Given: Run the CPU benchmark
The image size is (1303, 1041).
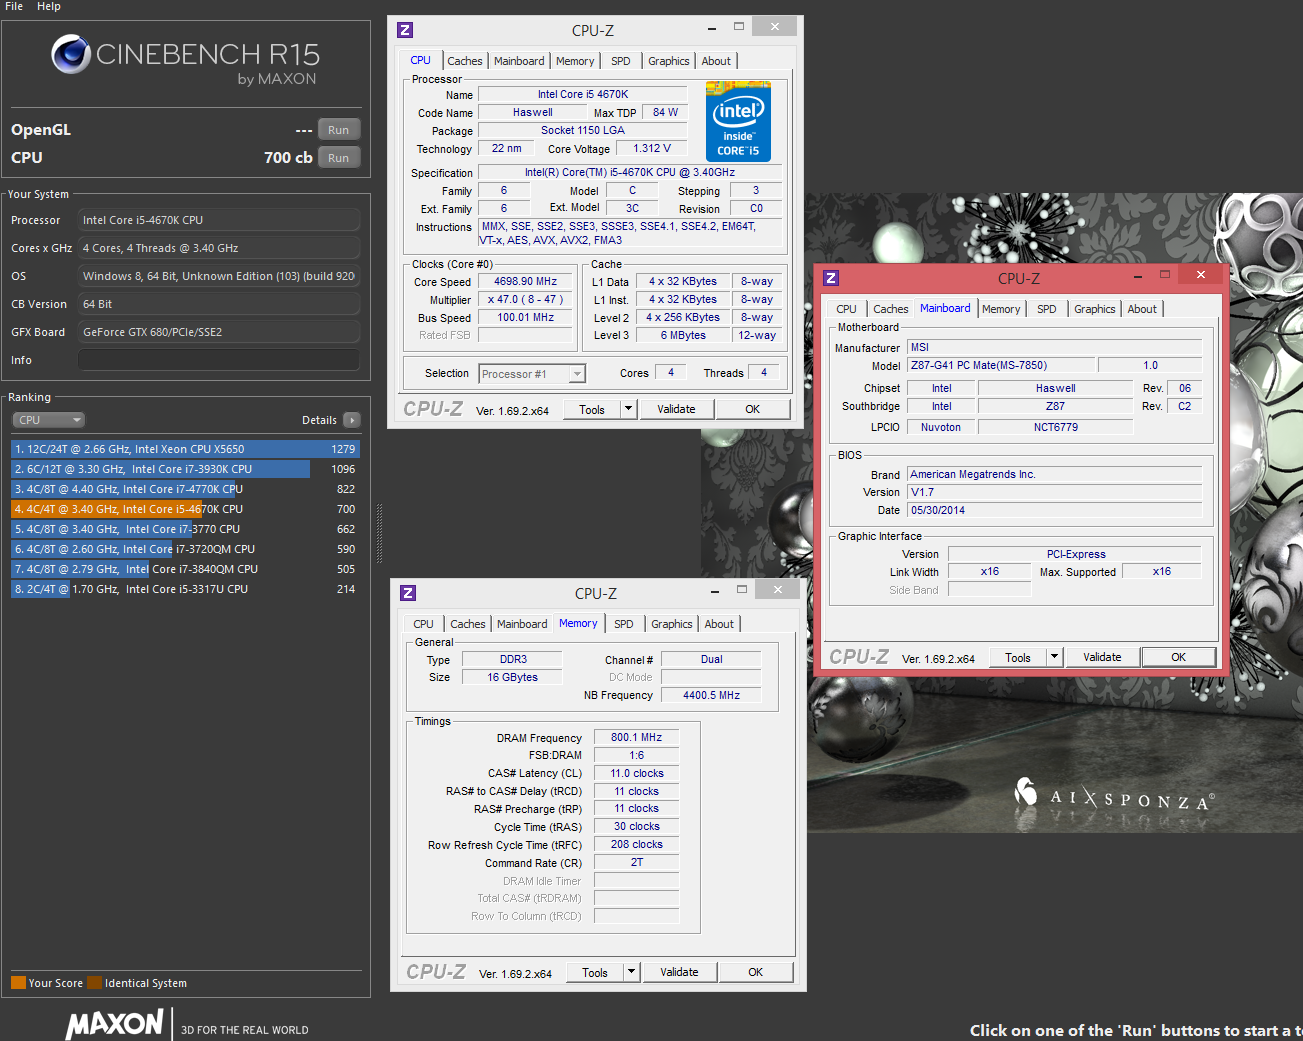Looking at the screenshot, I should coord(339,158).
